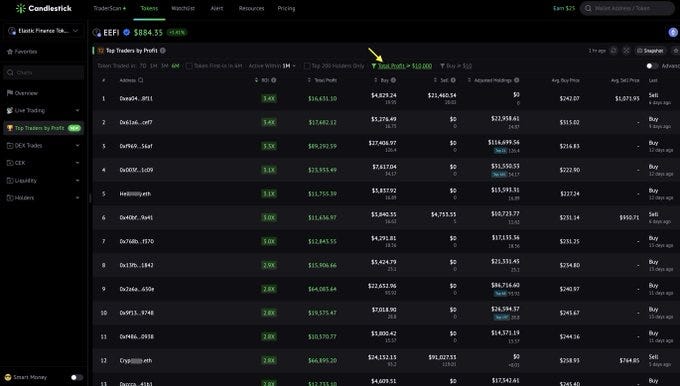680x386 pixels.
Task: Click the green NEW badge in sidebar
Action: [x=75, y=128]
